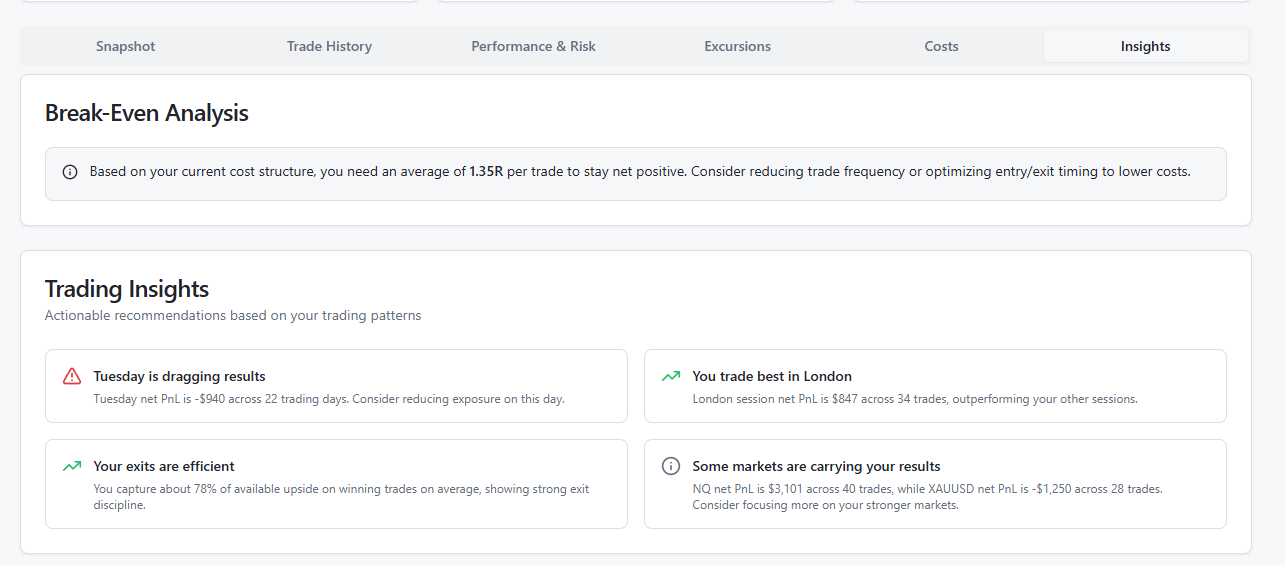Click the 1.35R break-even info banner
The width and height of the screenshot is (1285, 565).
(x=636, y=174)
